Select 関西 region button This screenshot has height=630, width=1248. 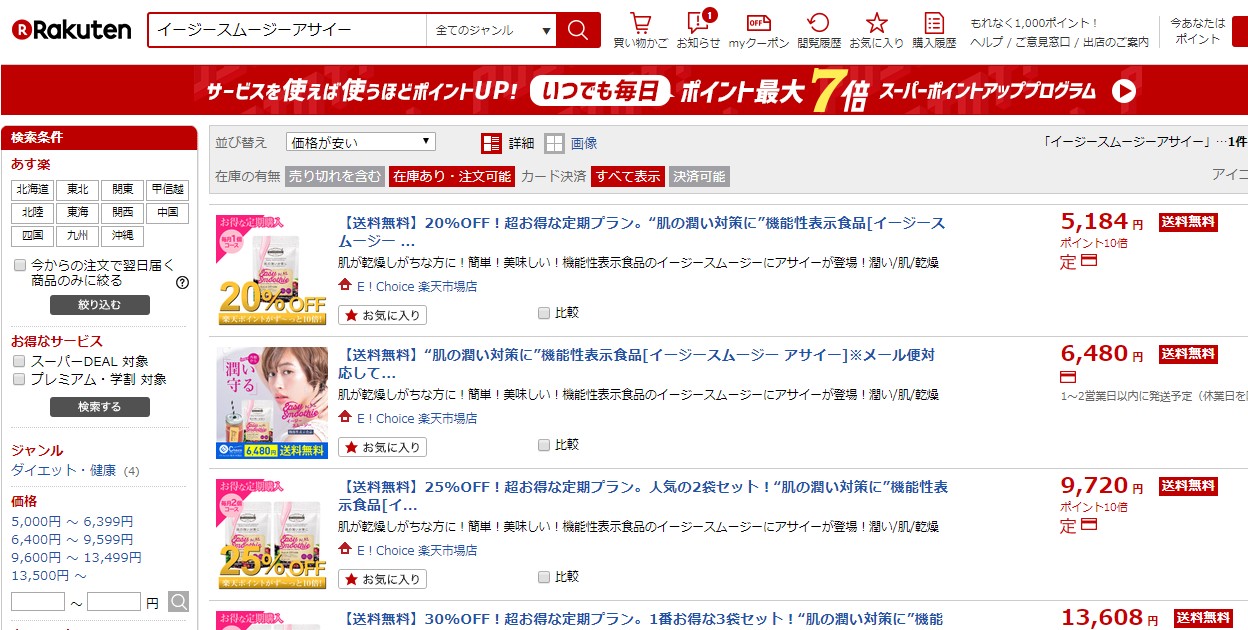(x=122, y=213)
